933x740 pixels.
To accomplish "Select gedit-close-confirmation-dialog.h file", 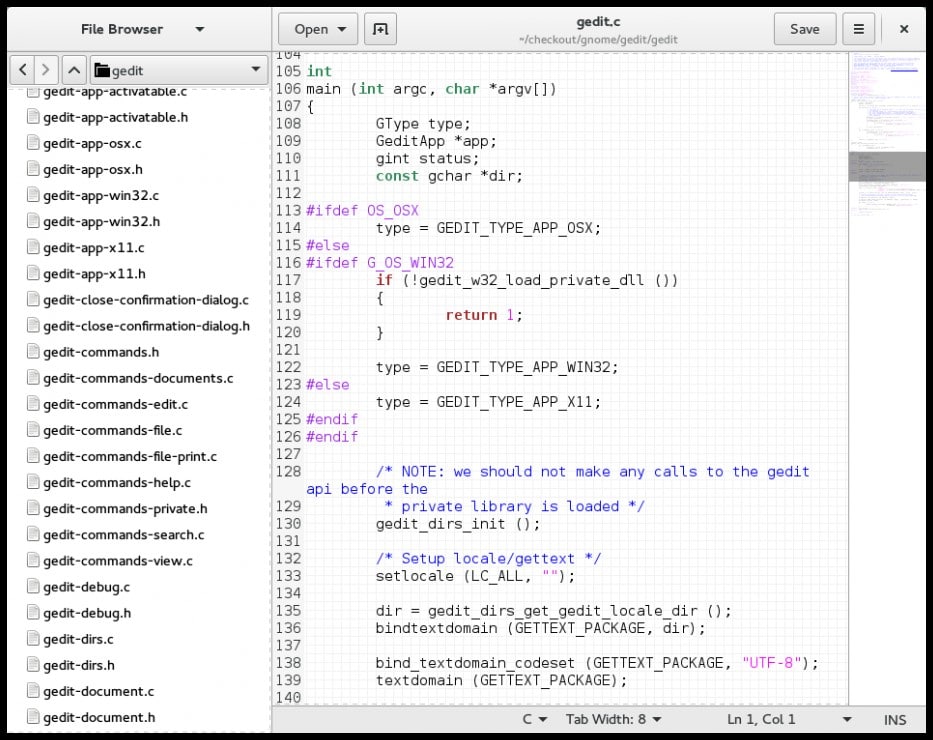I will click(x=146, y=326).
